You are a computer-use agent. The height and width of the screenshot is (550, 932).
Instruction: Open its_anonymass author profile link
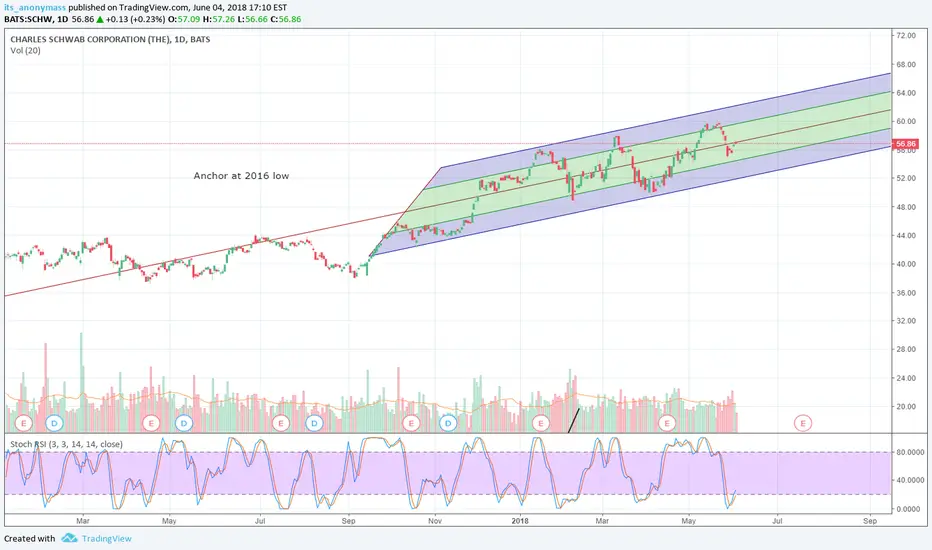35,8
